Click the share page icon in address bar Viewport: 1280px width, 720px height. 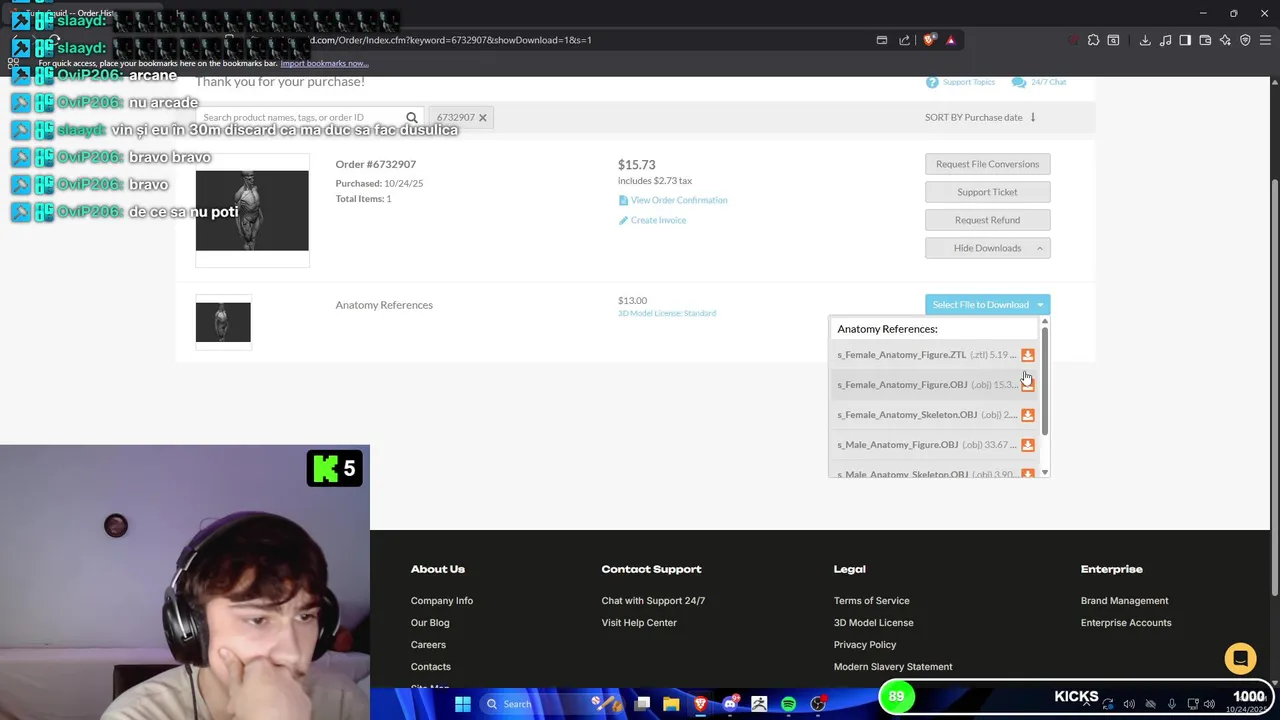tap(904, 40)
